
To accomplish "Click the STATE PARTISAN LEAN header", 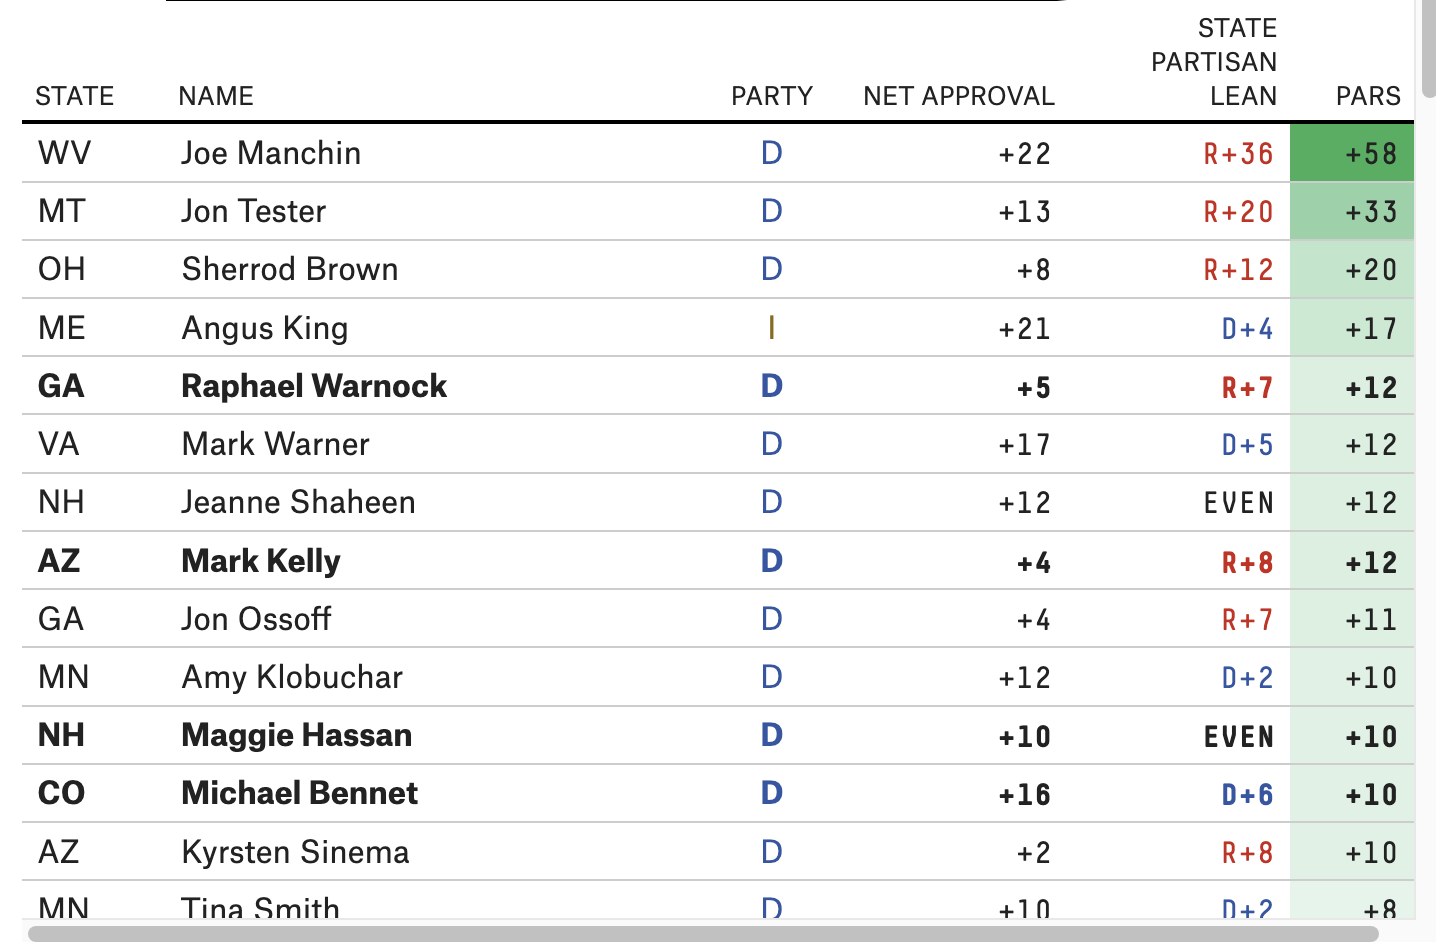I will (x=1214, y=62).
